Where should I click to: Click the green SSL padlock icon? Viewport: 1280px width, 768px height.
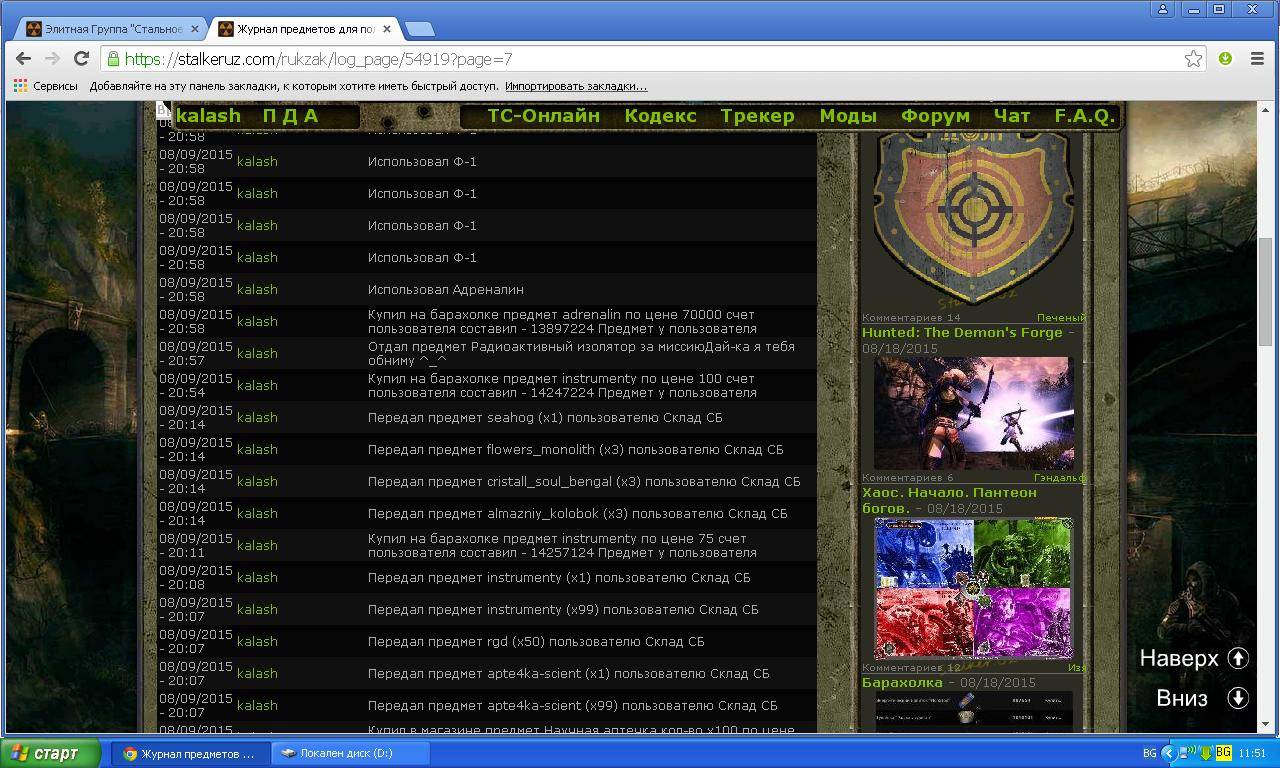tap(114, 59)
